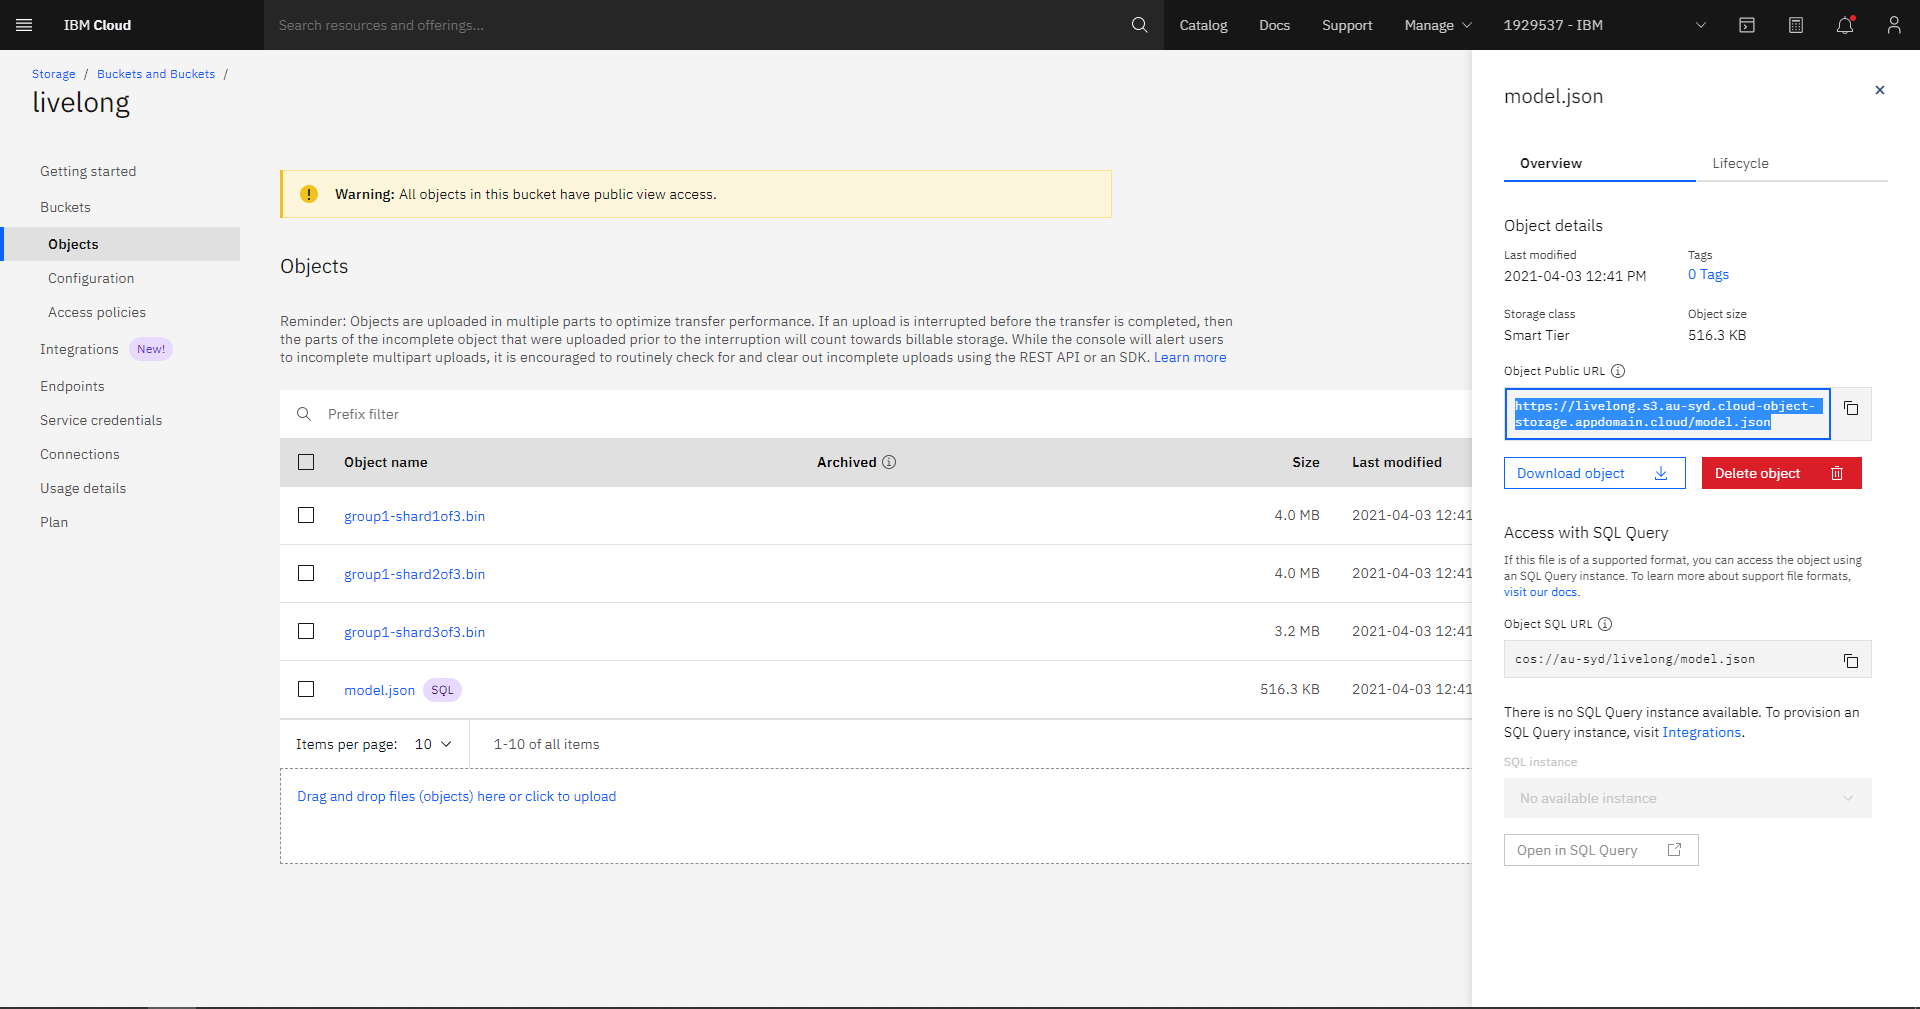Click the Download object button
The image size is (1920, 1009).
pos(1594,473)
